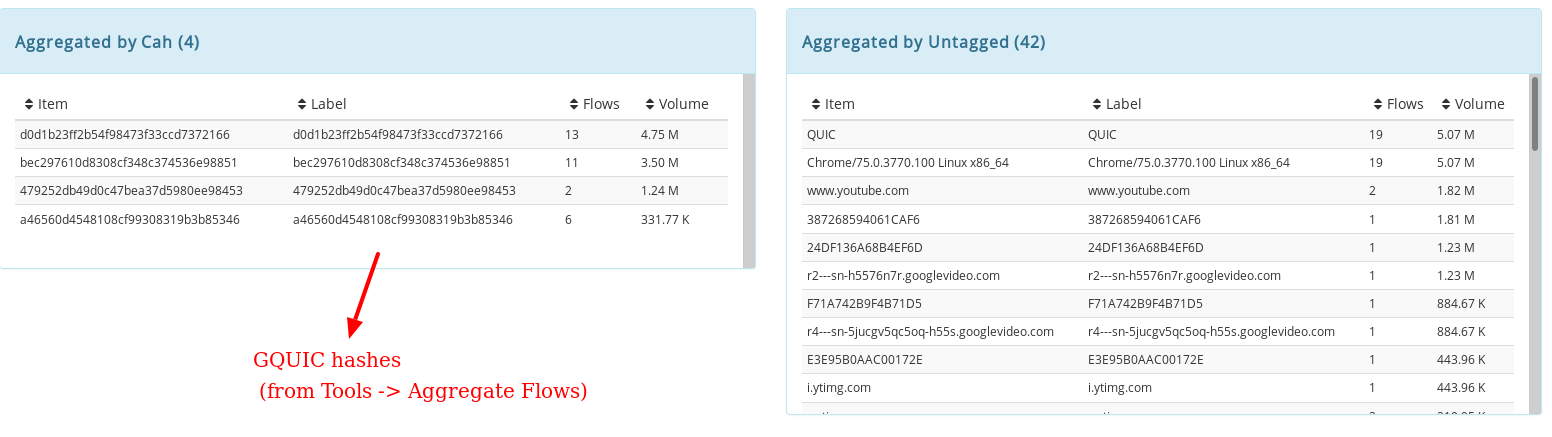Click sort icon beside Volume in Untagged table
Image resolution: width=1552 pixels, height=437 pixels.
[1446, 104]
